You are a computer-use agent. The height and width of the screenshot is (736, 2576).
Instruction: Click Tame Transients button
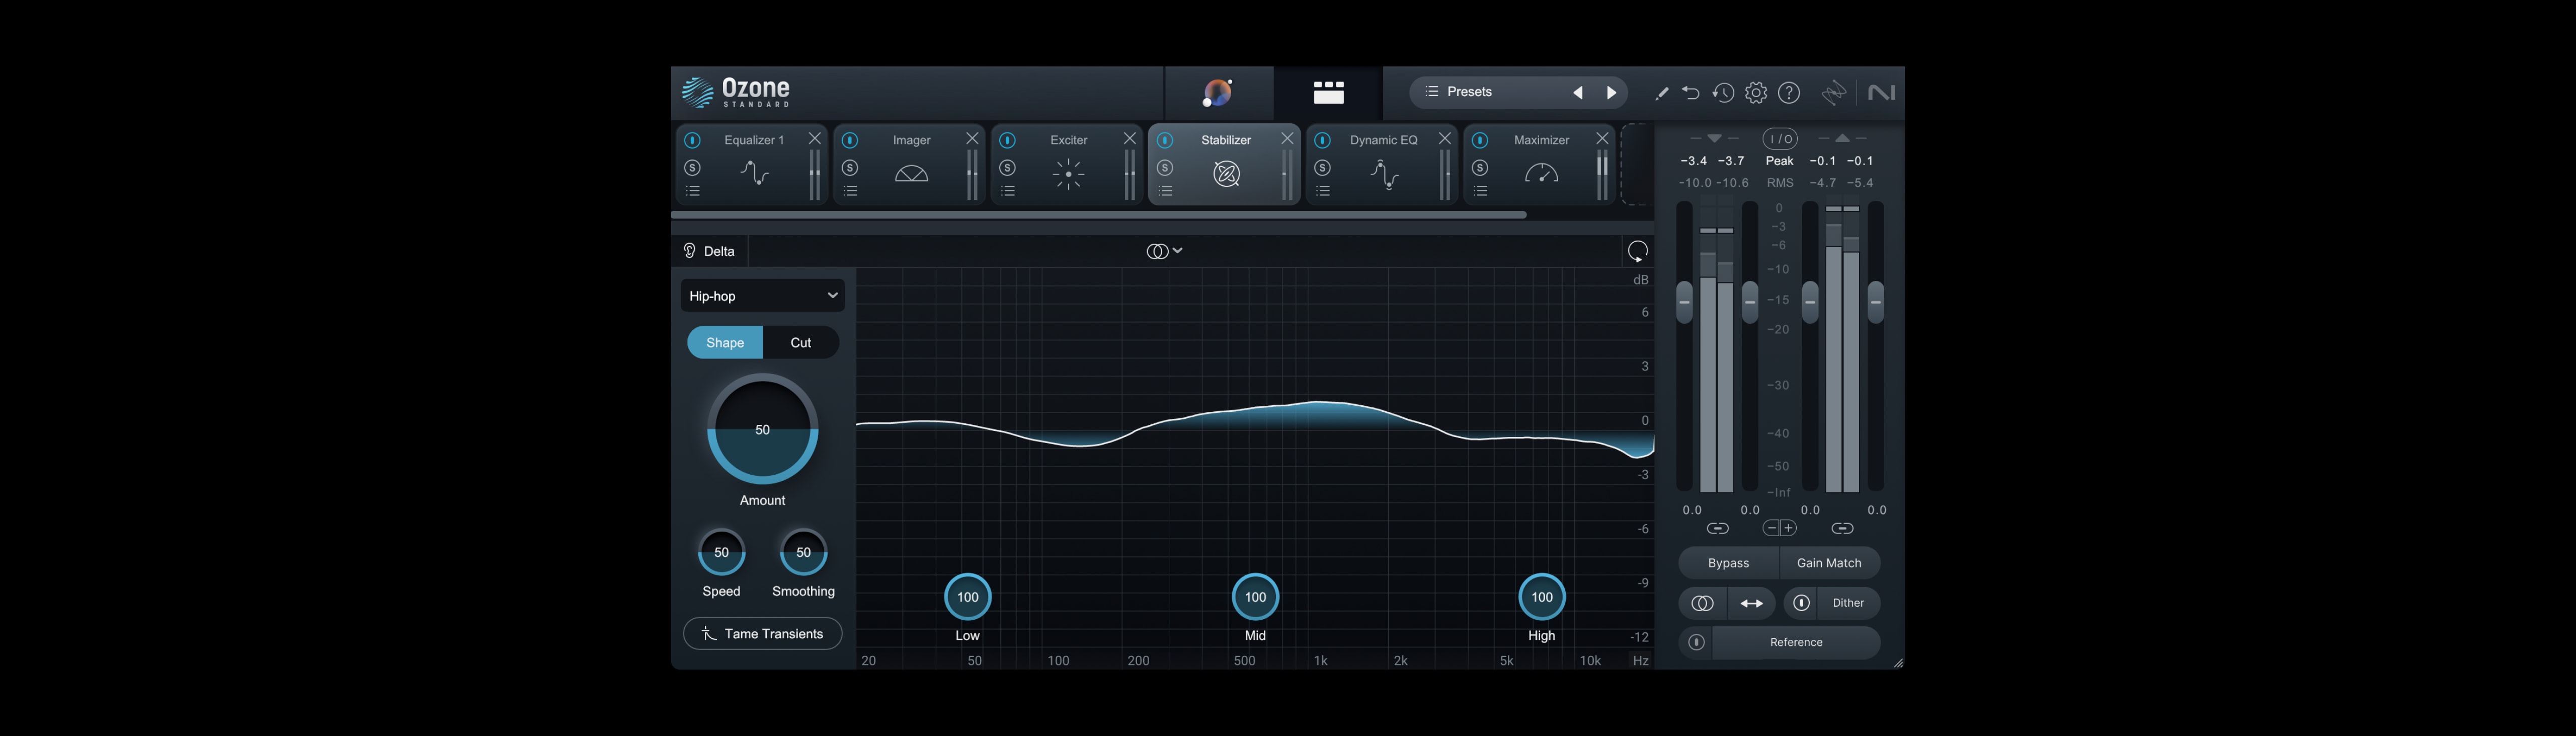762,634
